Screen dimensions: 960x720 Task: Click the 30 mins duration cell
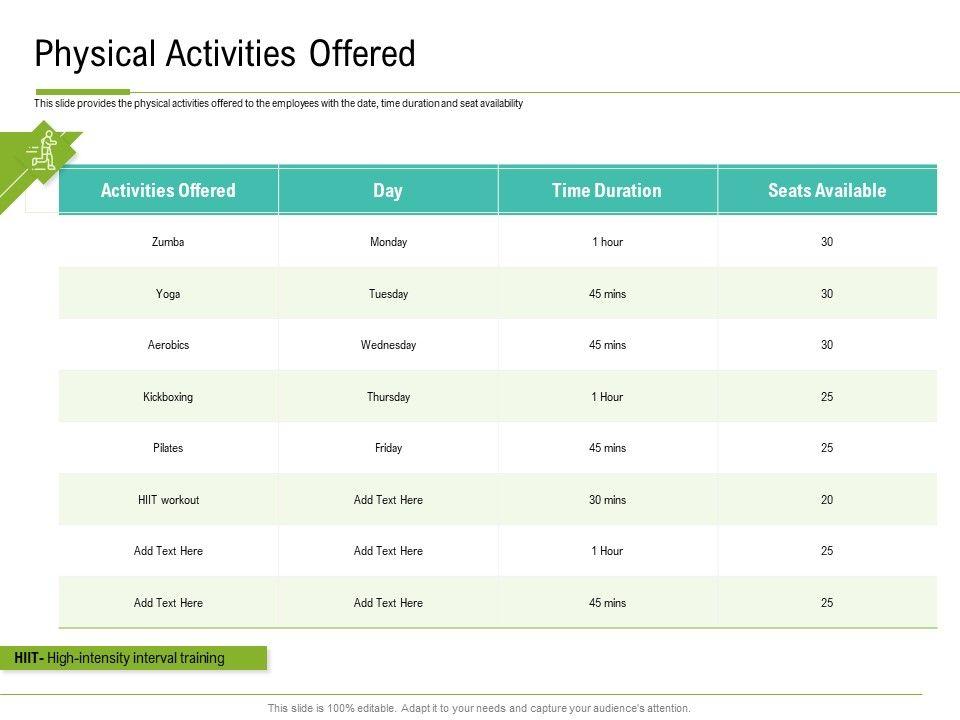pos(607,500)
